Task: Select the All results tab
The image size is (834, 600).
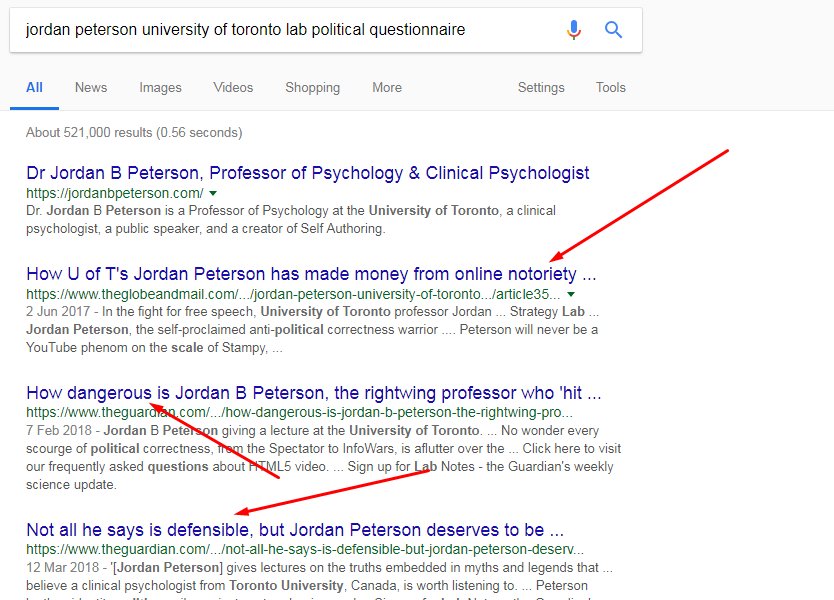Action: 34,88
